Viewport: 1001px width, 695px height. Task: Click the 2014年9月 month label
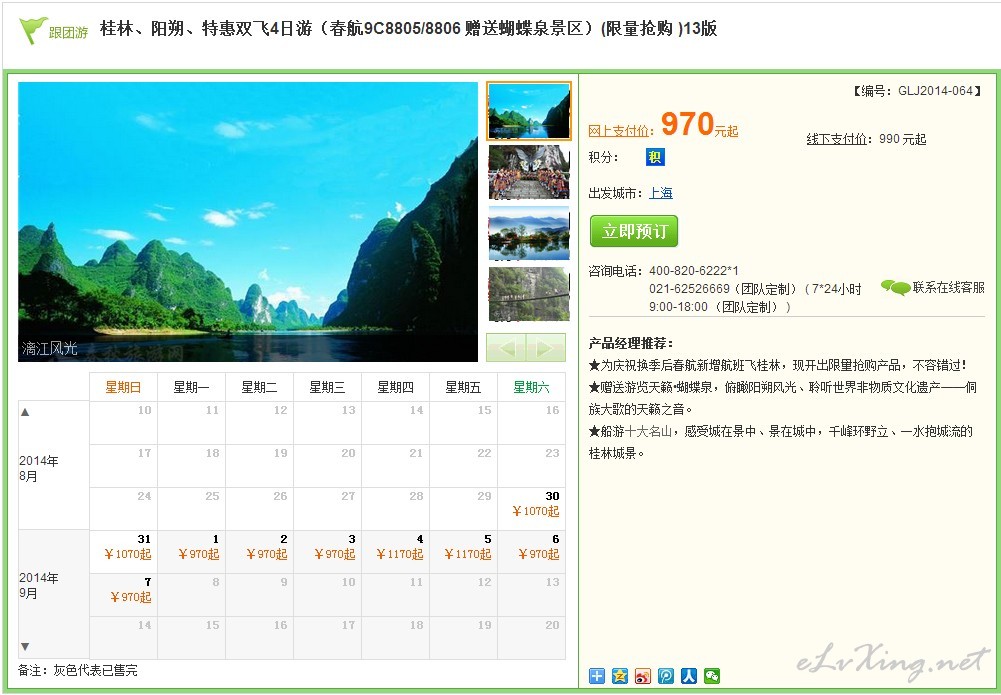click(38, 585)
